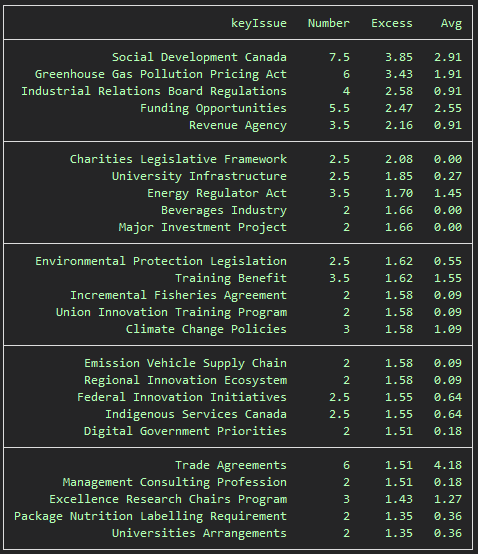
Task: Select the Excess value 2.58
Action: [399, 91]
